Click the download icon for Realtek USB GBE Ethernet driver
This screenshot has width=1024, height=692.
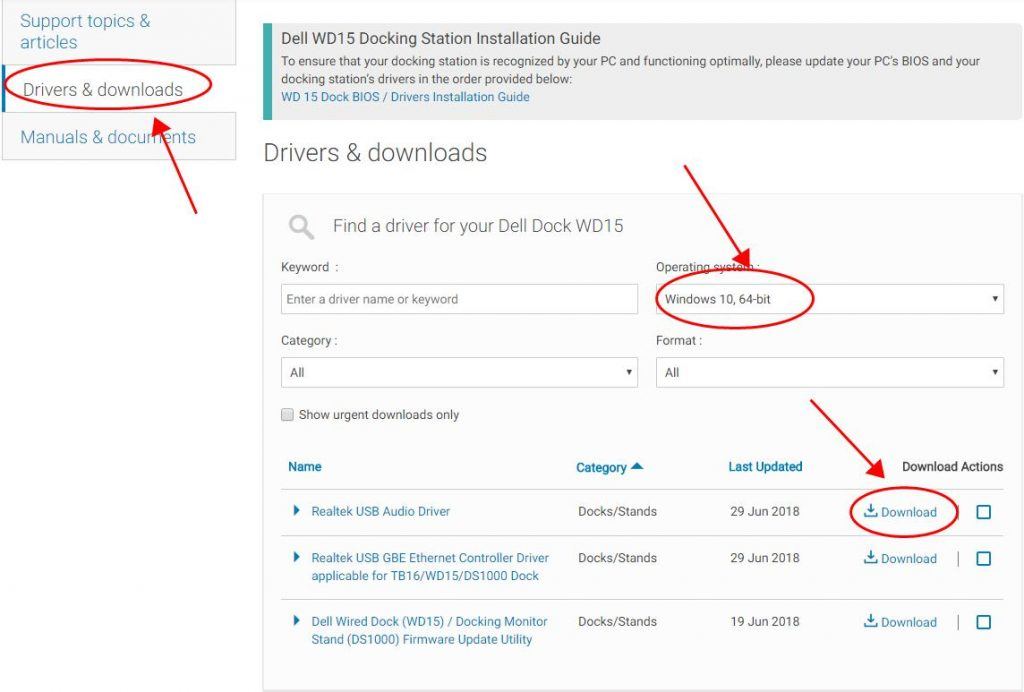869,558
